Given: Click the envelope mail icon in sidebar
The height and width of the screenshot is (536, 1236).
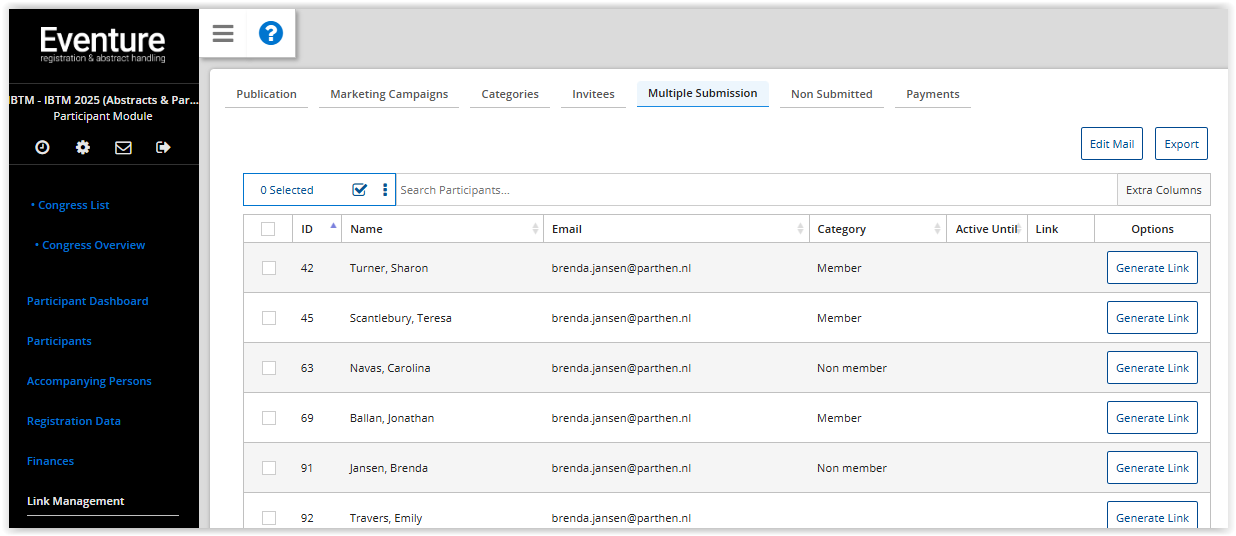Looking at the screenshot, I should [x=123, y=147].
